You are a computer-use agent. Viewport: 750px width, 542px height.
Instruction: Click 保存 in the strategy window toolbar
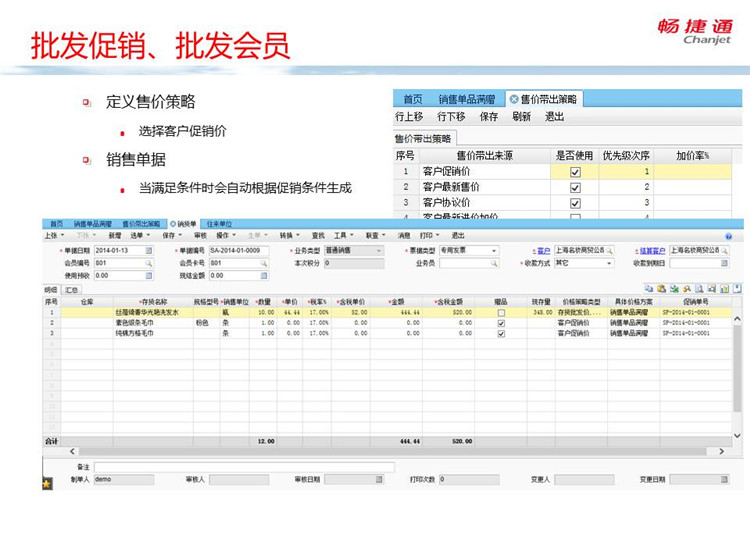pos(489,117)
